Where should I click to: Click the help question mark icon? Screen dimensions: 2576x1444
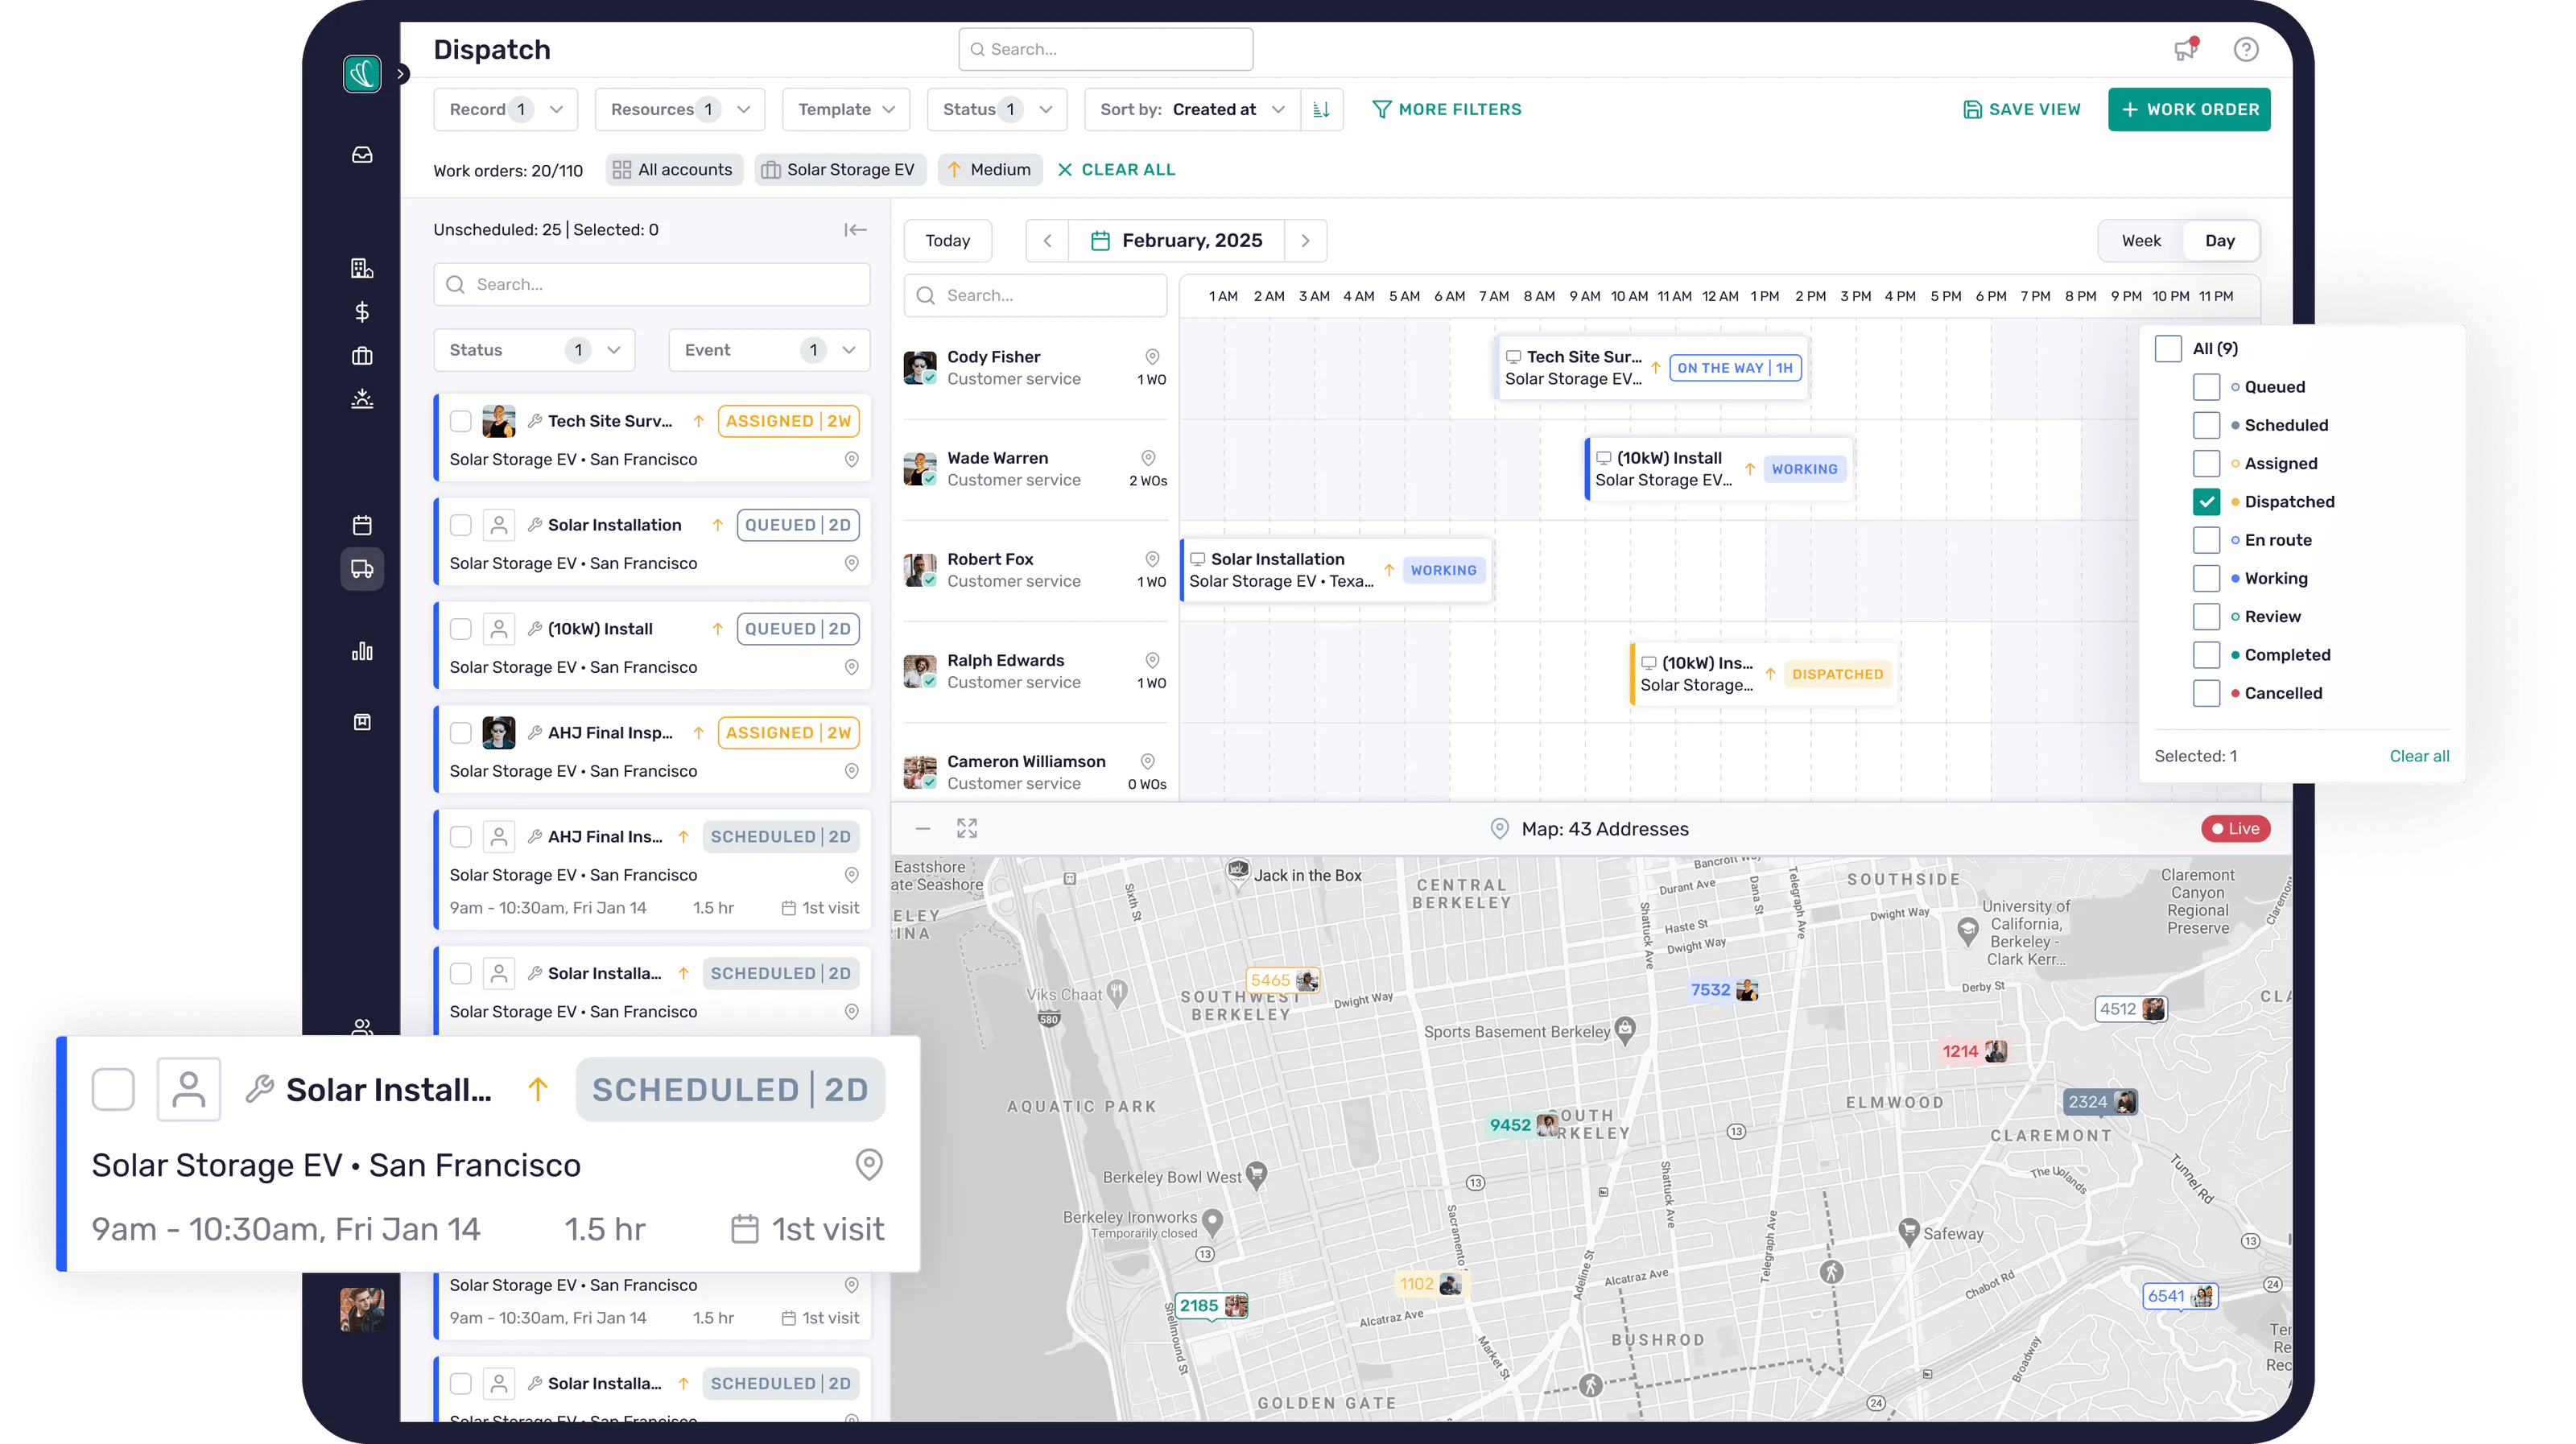pos(2246,49)
